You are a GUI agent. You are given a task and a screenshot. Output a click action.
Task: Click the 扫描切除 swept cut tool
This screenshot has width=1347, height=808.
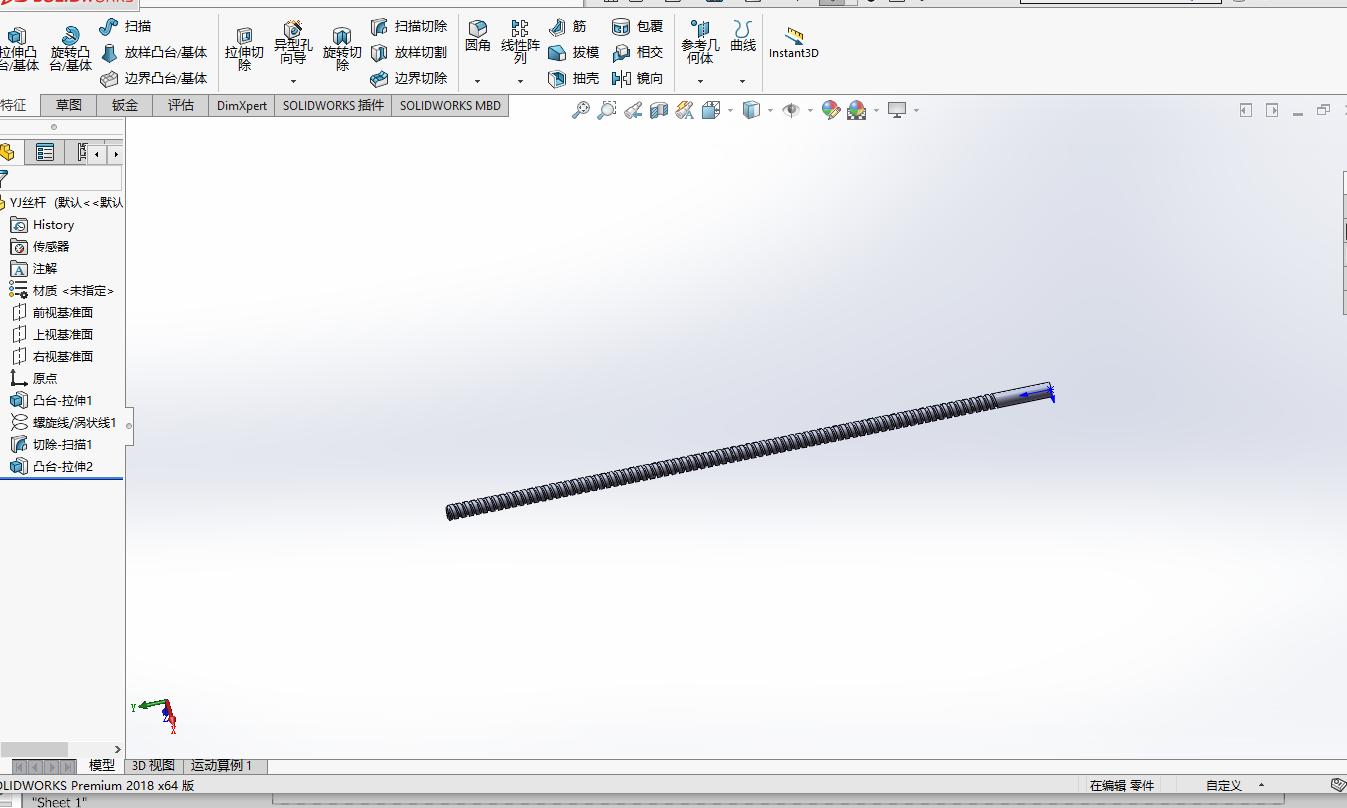[x=409, y=26]
